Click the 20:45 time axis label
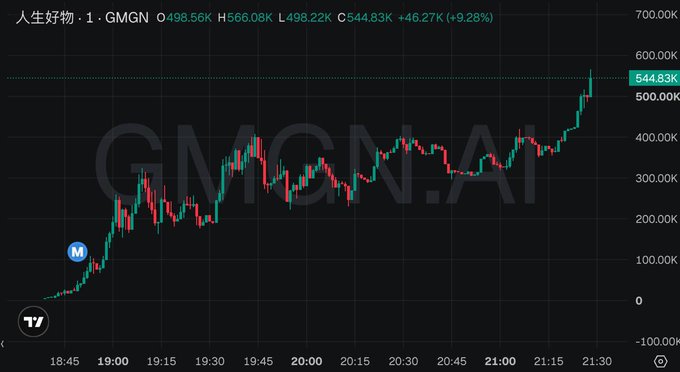This screenshot has height=372, width=680. pos(451,361)
